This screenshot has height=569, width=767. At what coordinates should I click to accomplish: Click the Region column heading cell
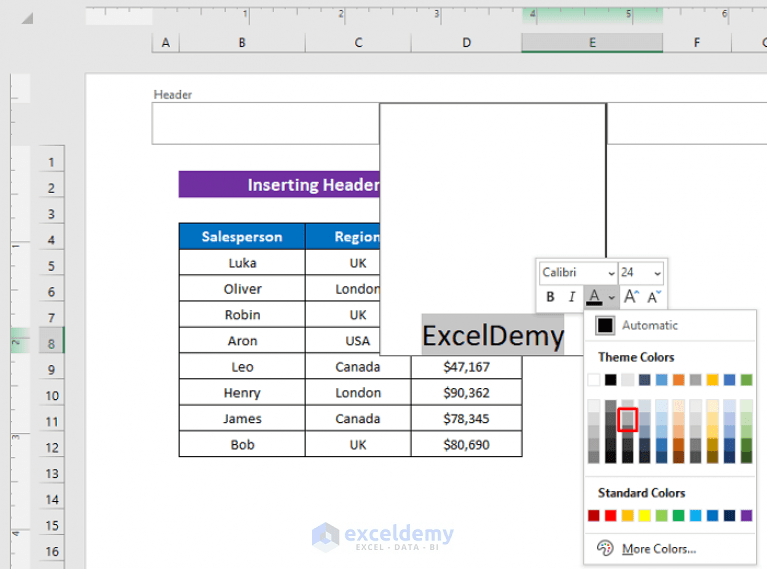coord(343,237)
